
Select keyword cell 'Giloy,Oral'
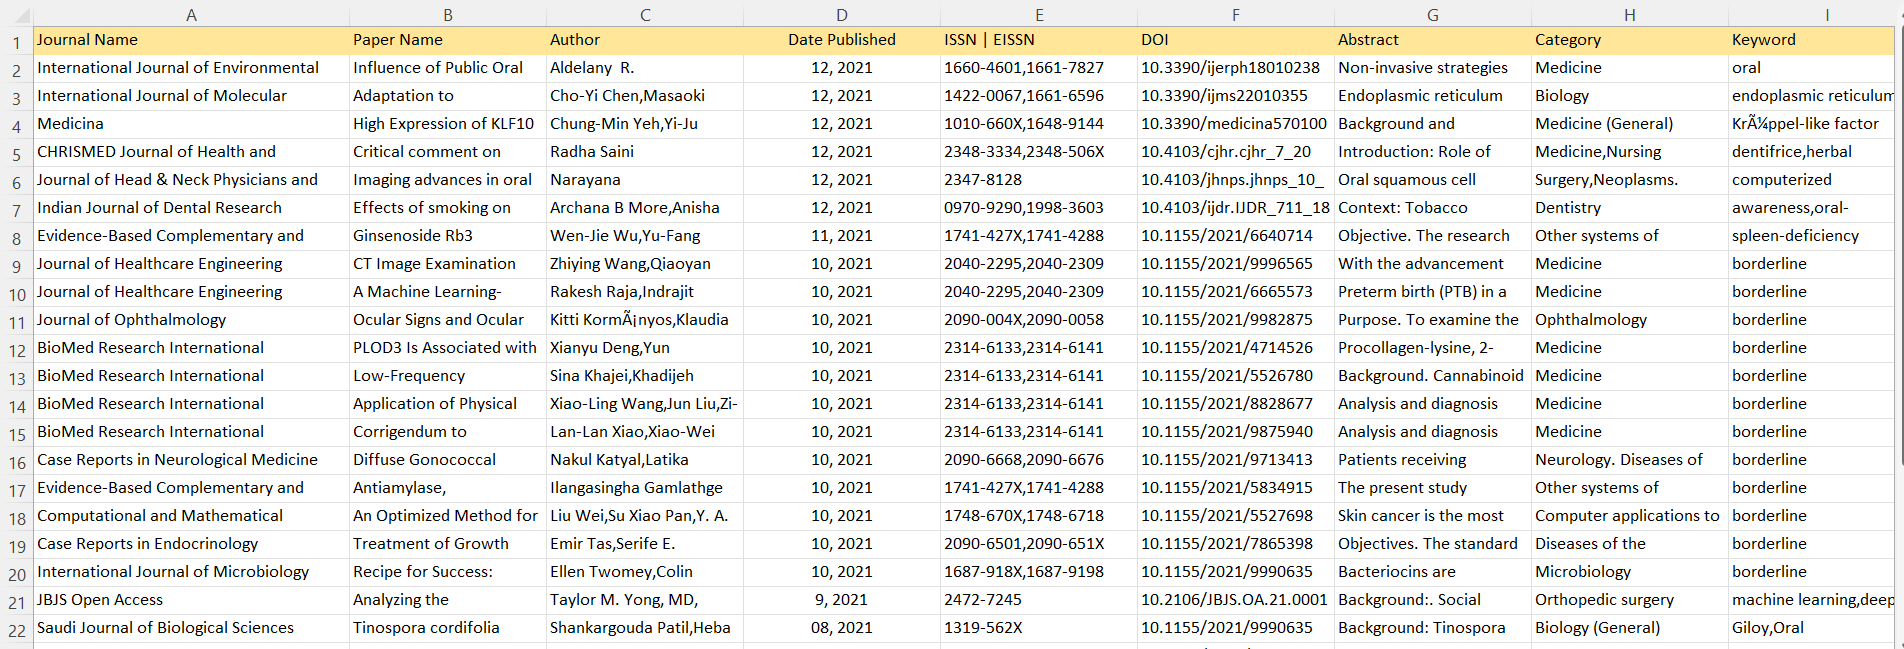(x=1811, y=628)
